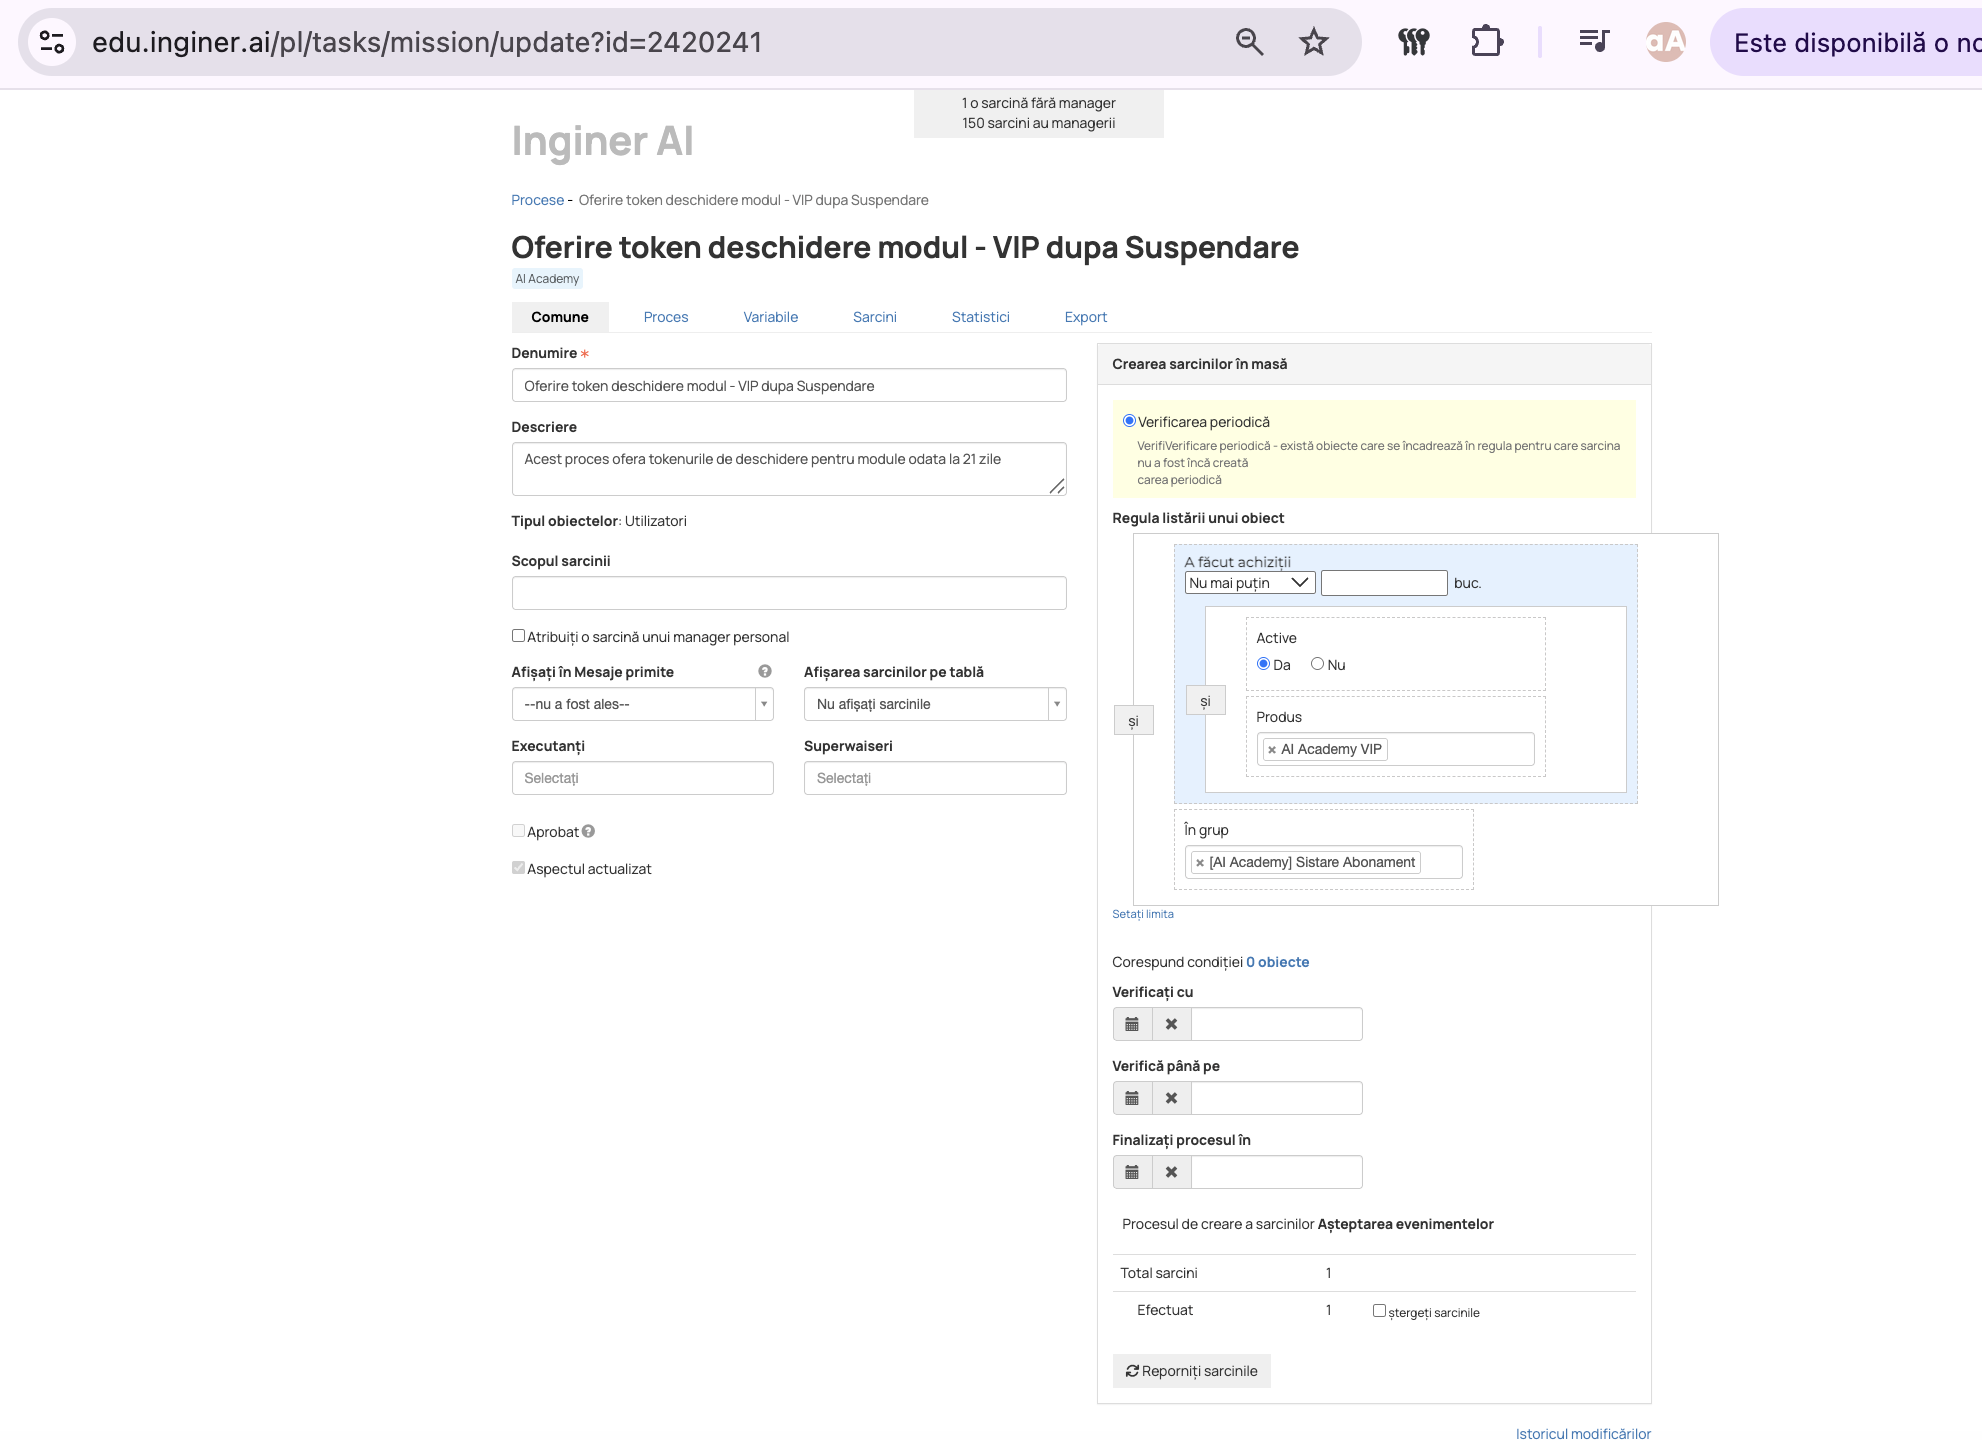
Task: Open calendar for Verifică până pe
Action: pyautogui.click(x=1132, y=1098)
